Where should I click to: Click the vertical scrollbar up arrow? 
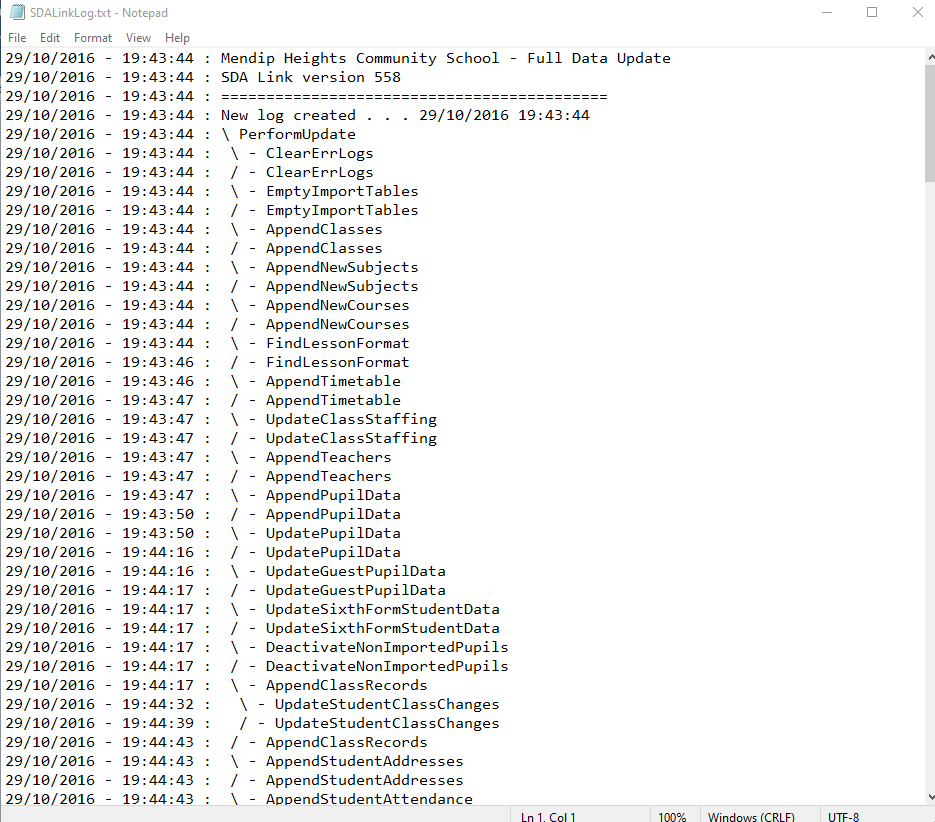pyautogui.click(x=930, y=57)
